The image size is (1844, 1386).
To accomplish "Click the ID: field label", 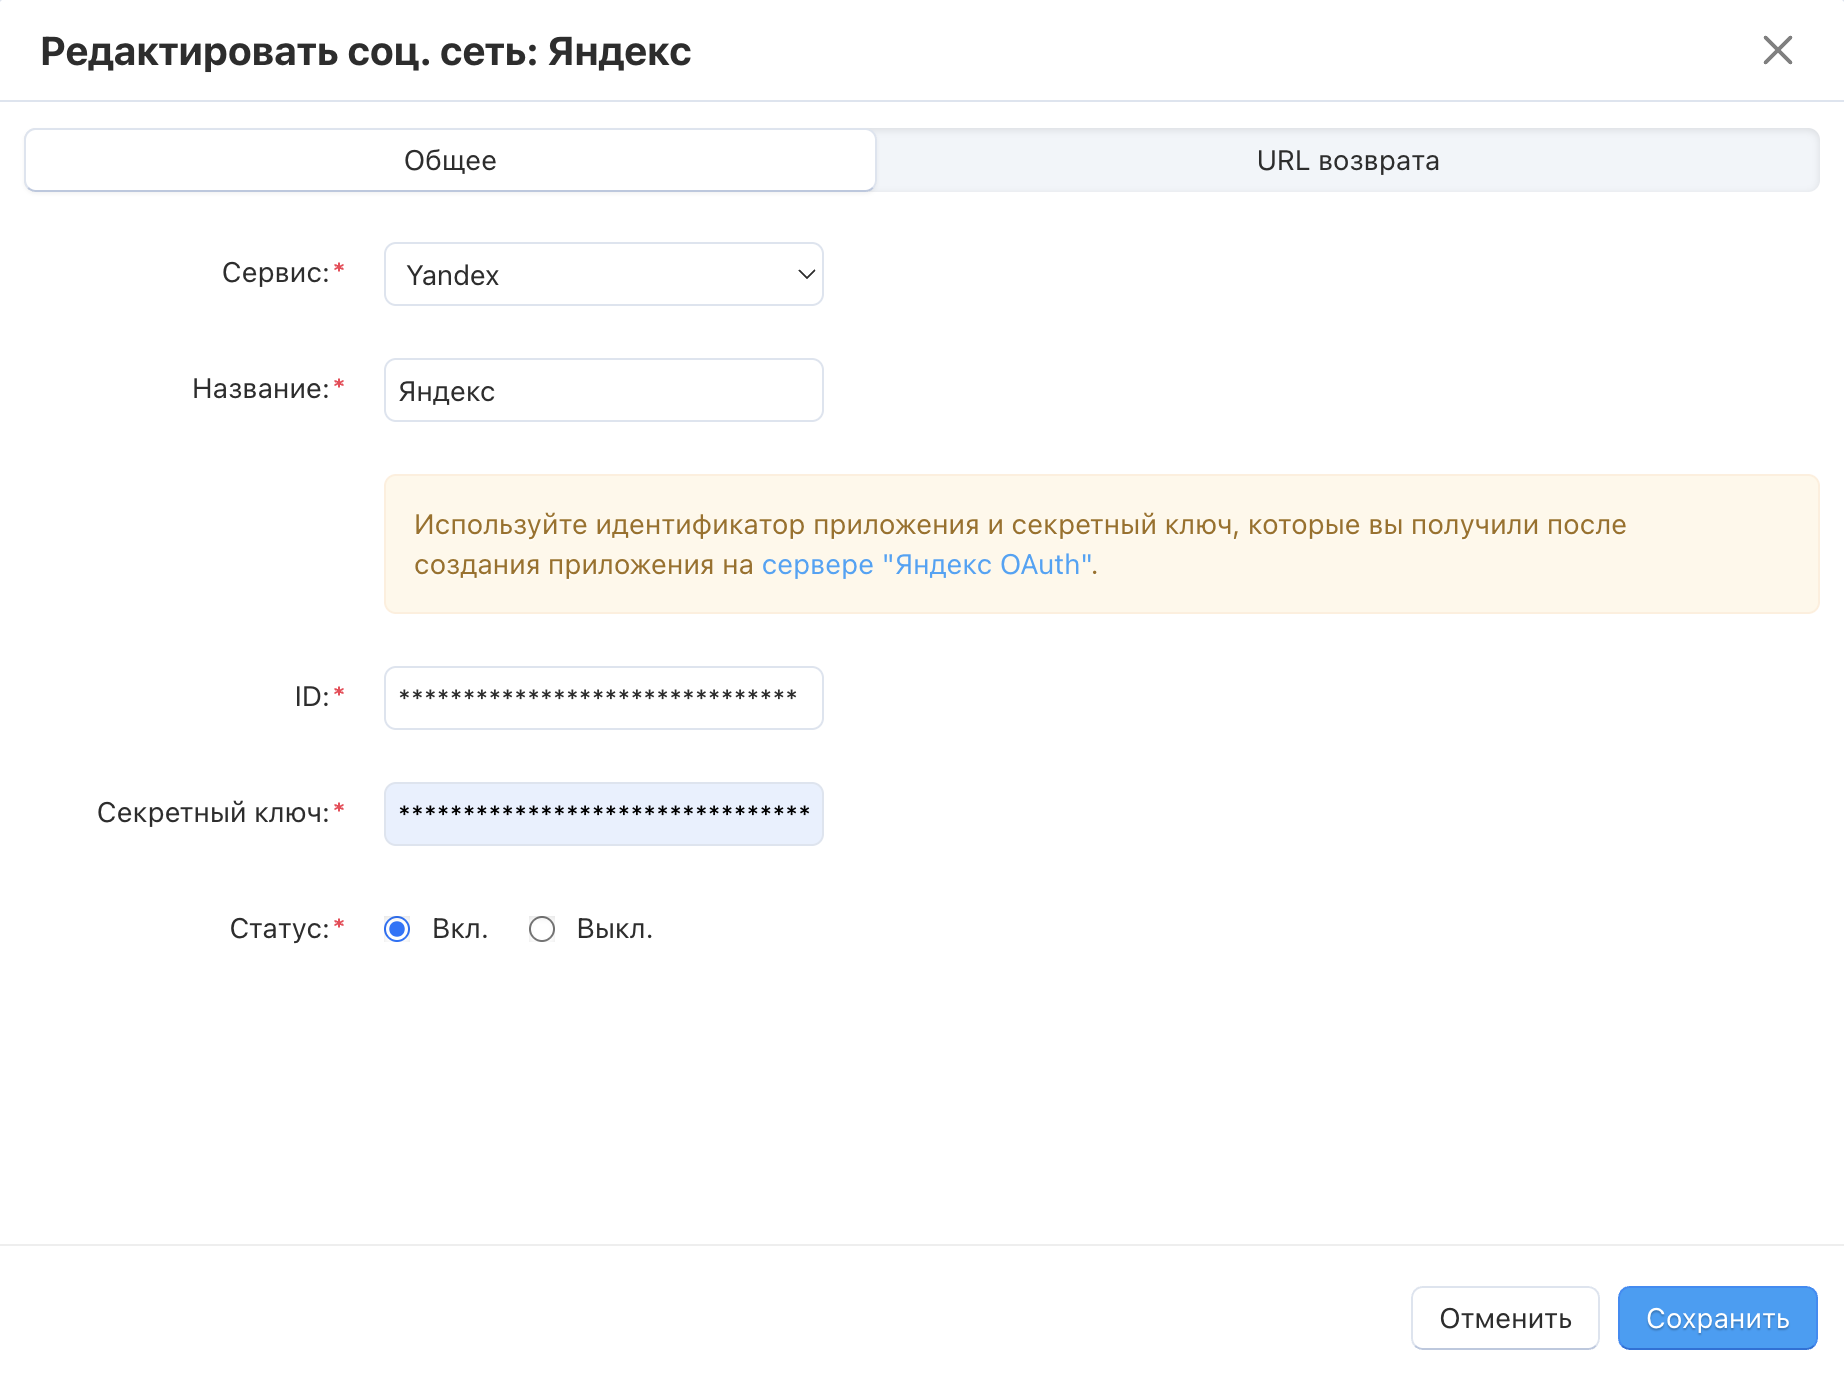I will [x=311, y=697].
